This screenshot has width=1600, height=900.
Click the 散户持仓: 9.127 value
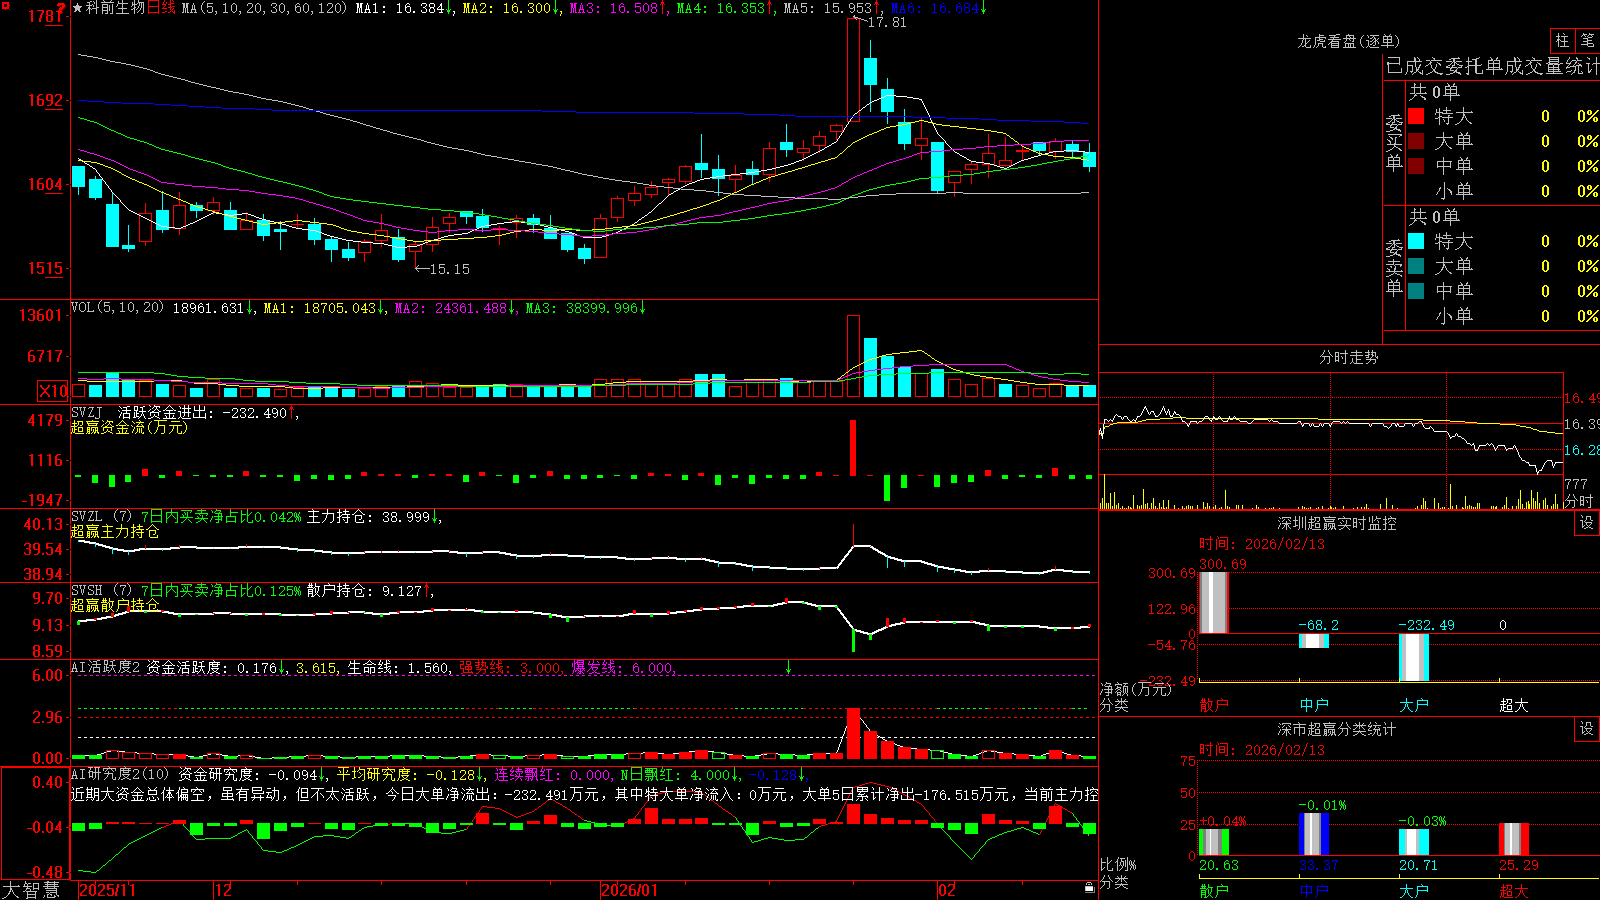364,590
